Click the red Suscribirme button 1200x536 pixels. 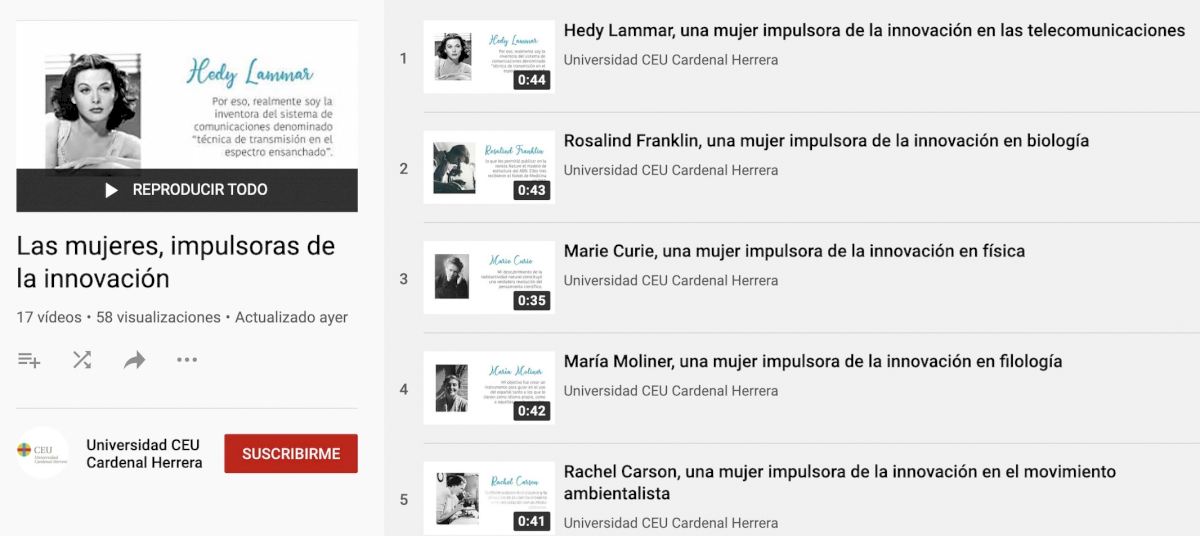[x=290, y=453]
